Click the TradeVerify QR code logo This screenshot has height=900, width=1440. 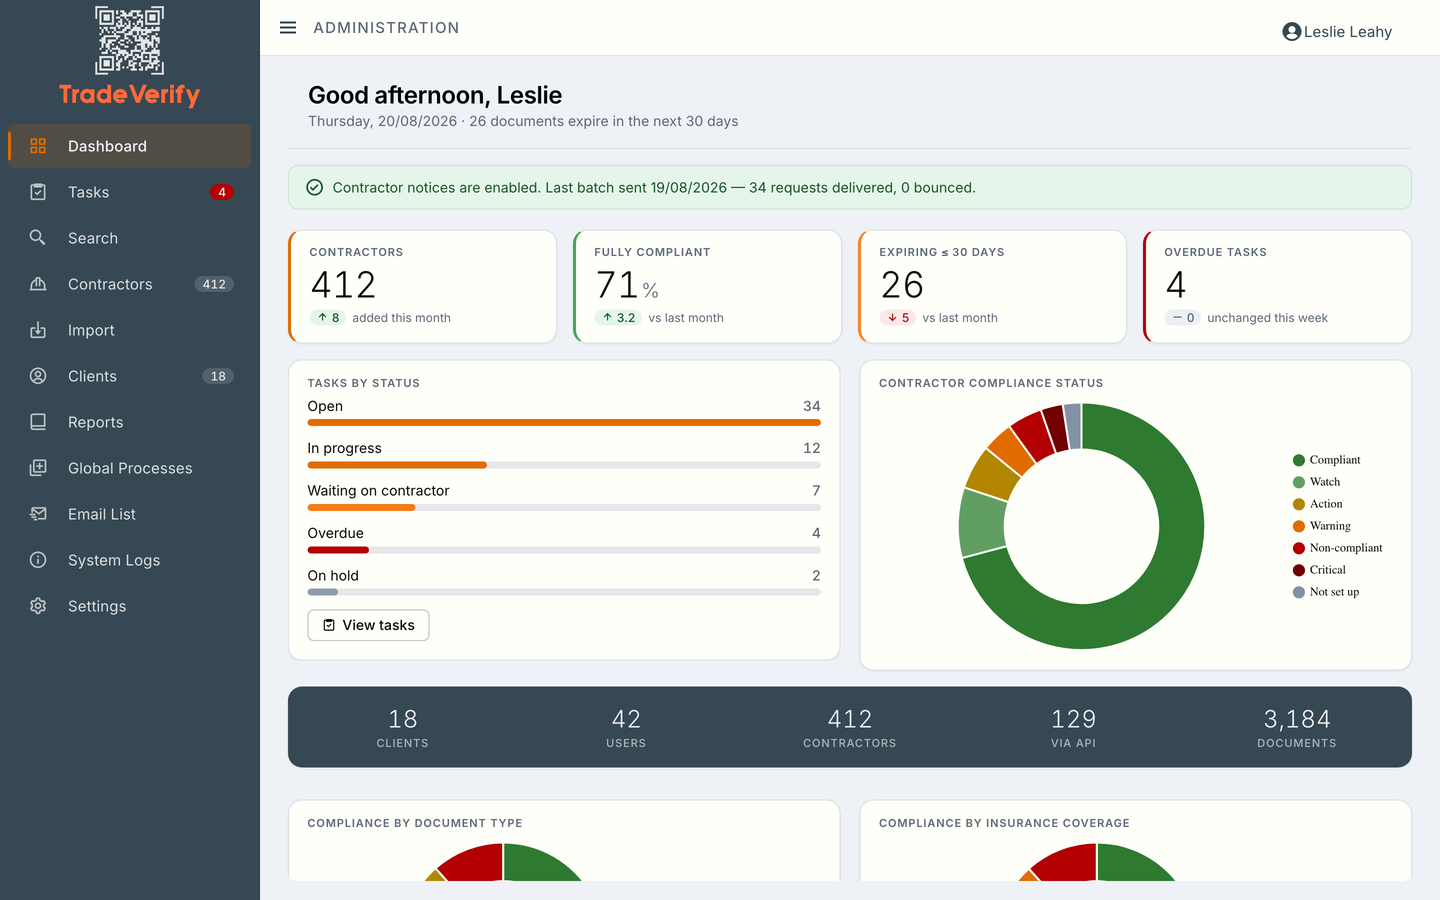[x=130, y=40]
